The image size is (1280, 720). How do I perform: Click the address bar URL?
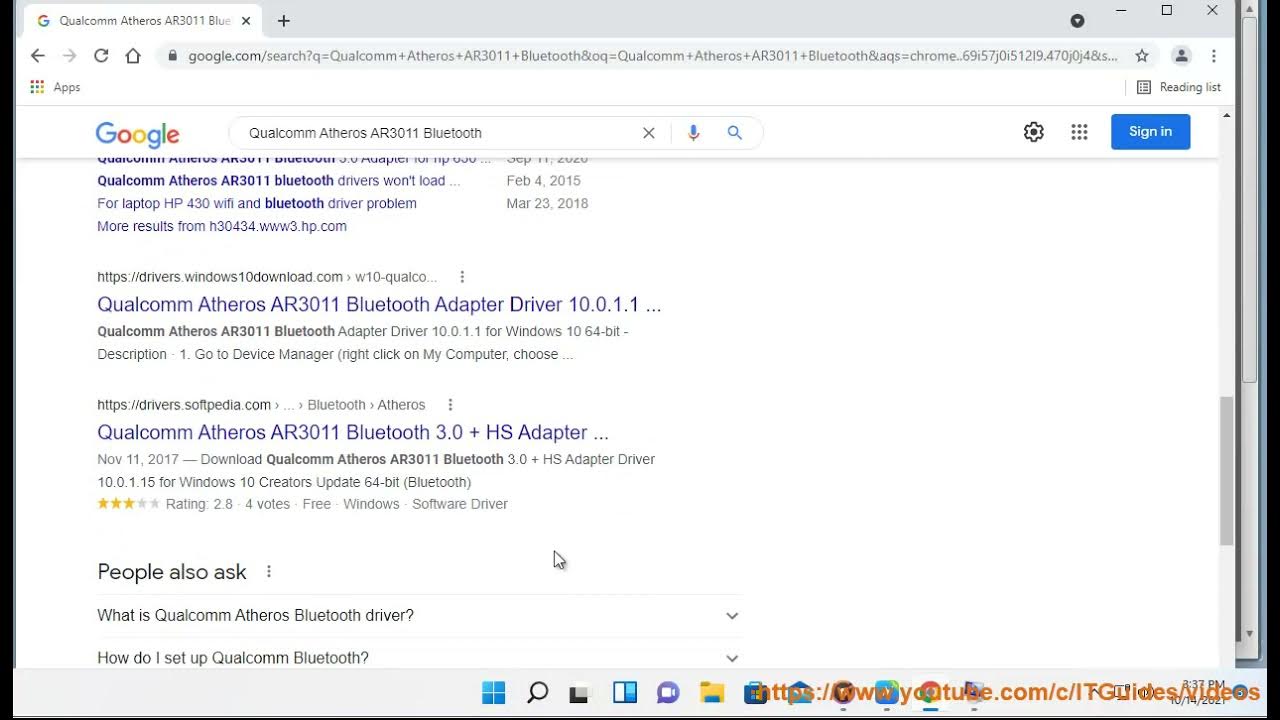coord(653,56)
